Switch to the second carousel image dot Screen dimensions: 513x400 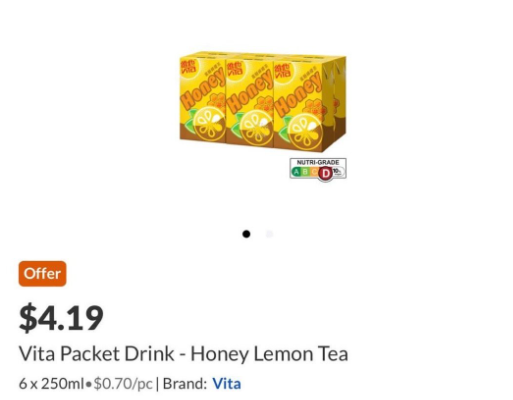269,234
